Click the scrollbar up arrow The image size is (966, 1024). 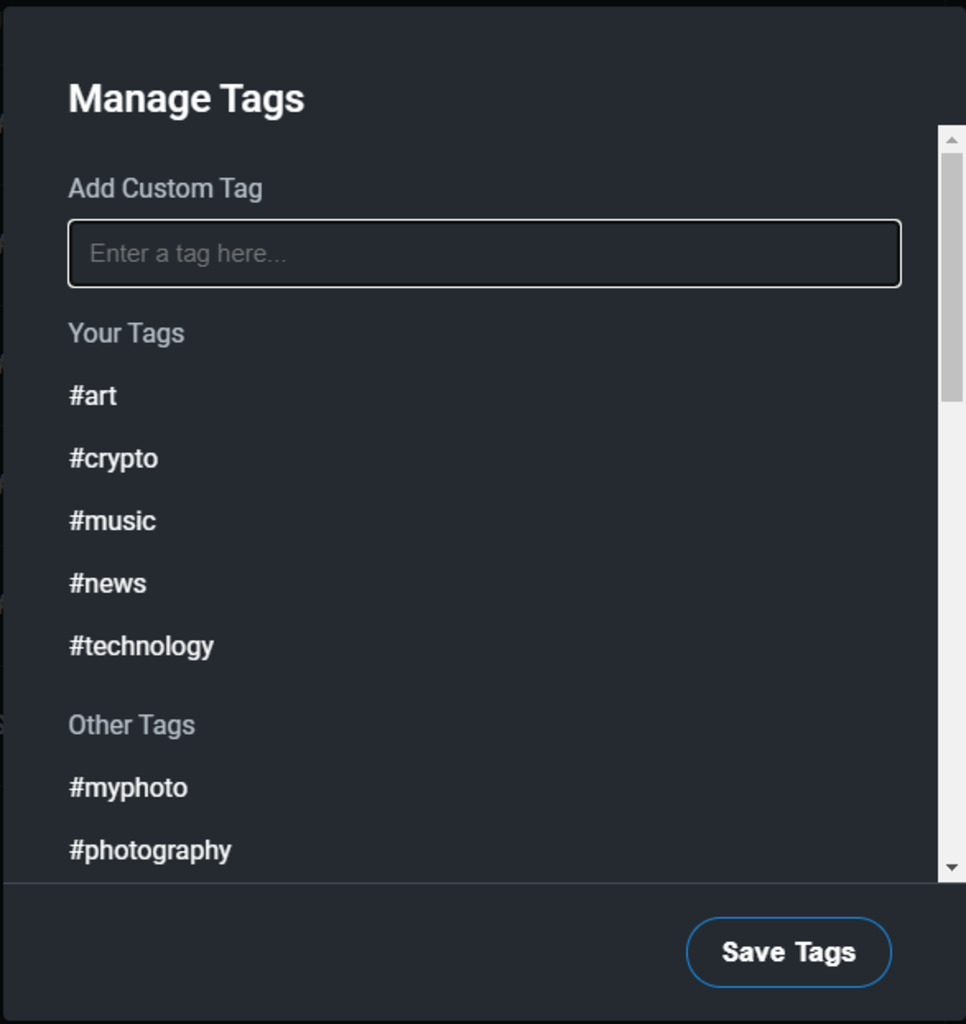952,140
